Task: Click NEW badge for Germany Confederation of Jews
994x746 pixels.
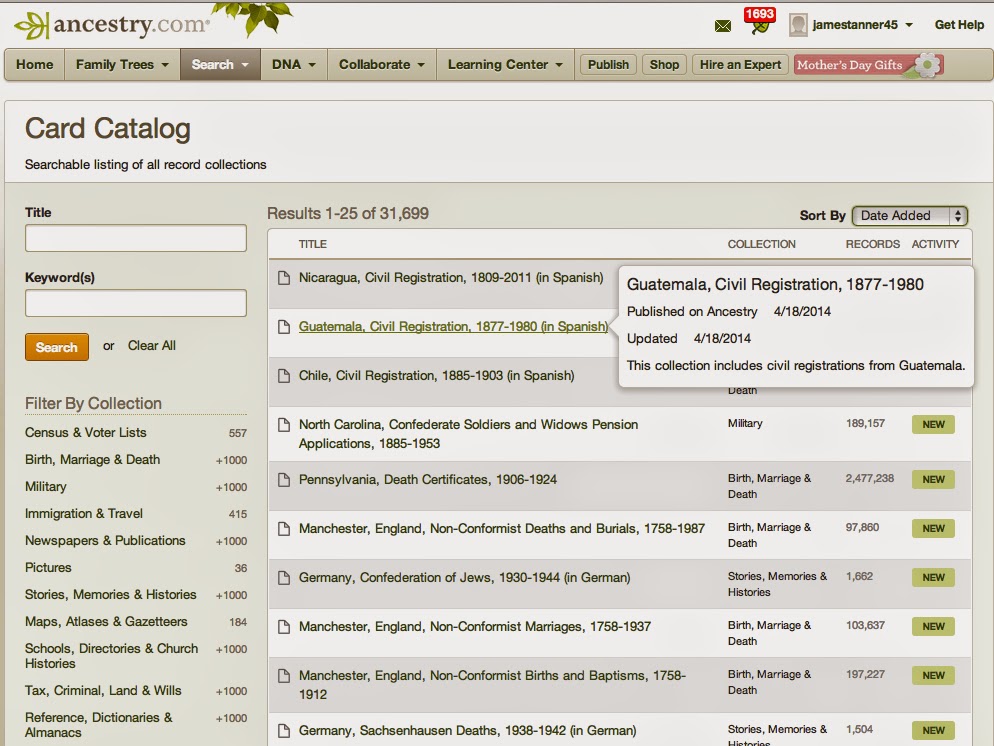Action: pyautogui.click(x=933, y=577)
